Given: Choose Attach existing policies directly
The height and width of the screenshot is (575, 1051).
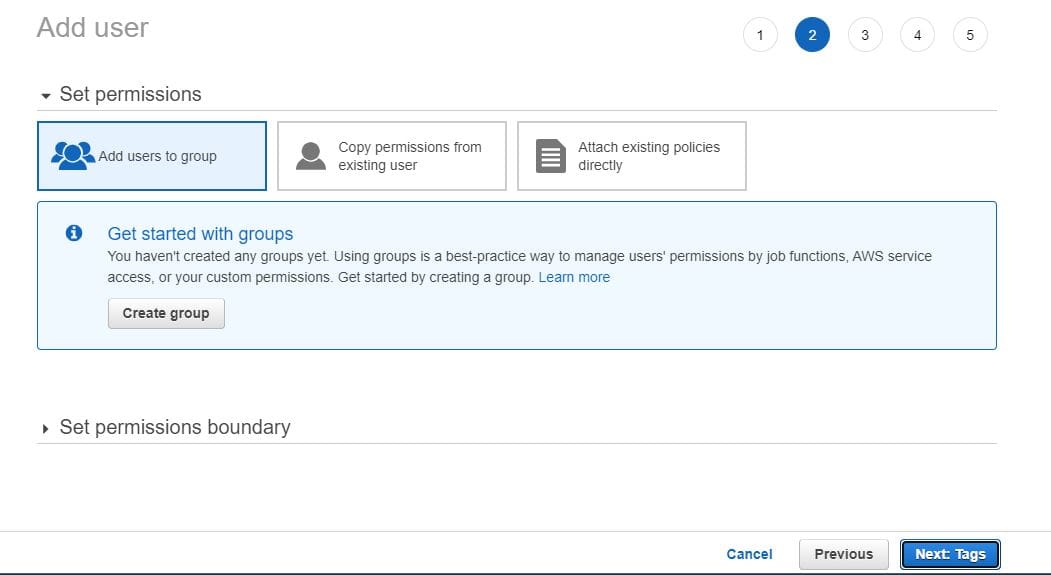Looking at the screenshot, I should [x=632, y=156].
